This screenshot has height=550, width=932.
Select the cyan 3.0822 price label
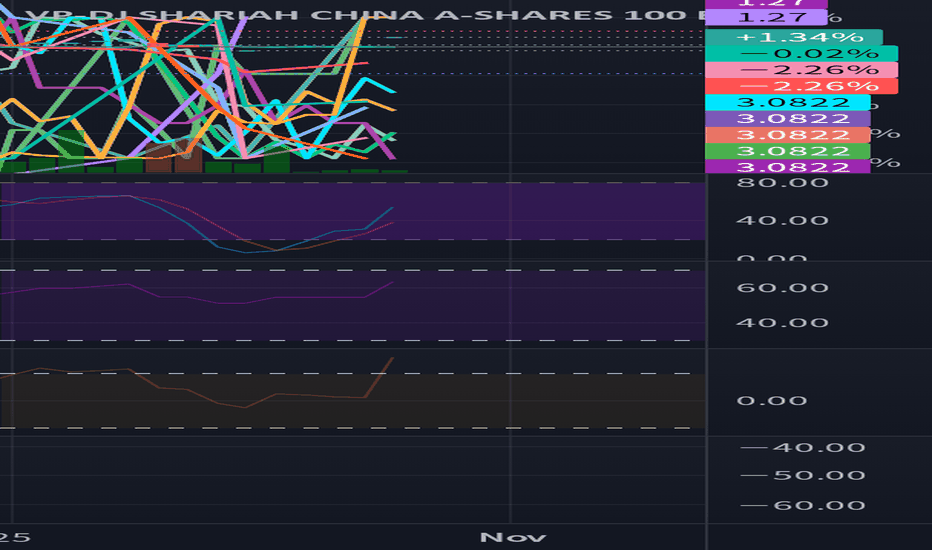coord(788,102)
